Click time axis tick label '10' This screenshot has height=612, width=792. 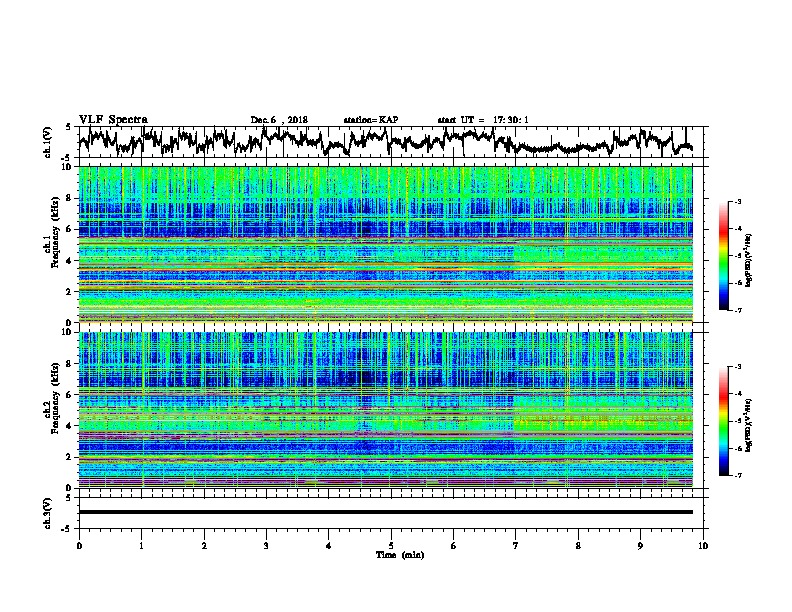(x=703, y=546)
